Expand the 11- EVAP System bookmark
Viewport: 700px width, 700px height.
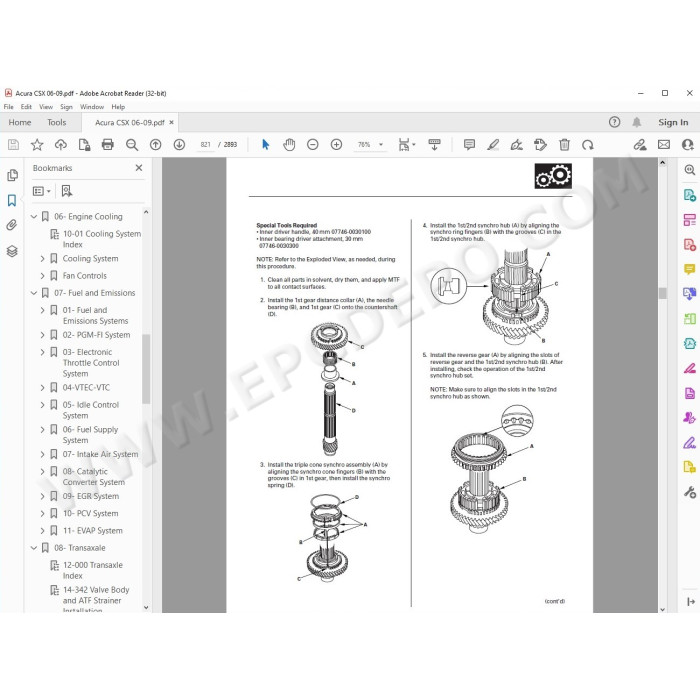pos(42,531)
